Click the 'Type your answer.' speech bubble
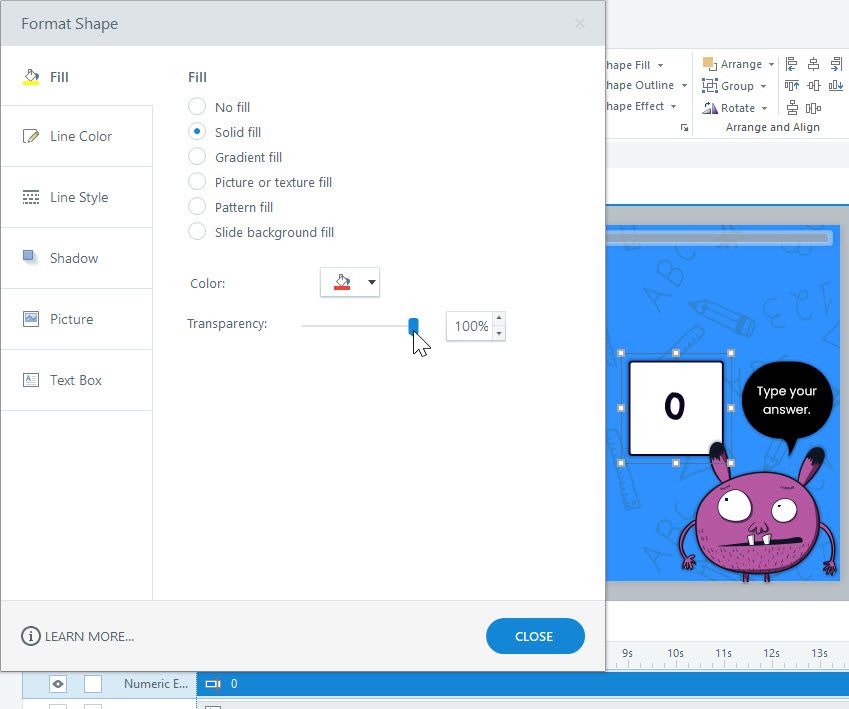Viewport: 849px width, 709px height. (787, 400)
